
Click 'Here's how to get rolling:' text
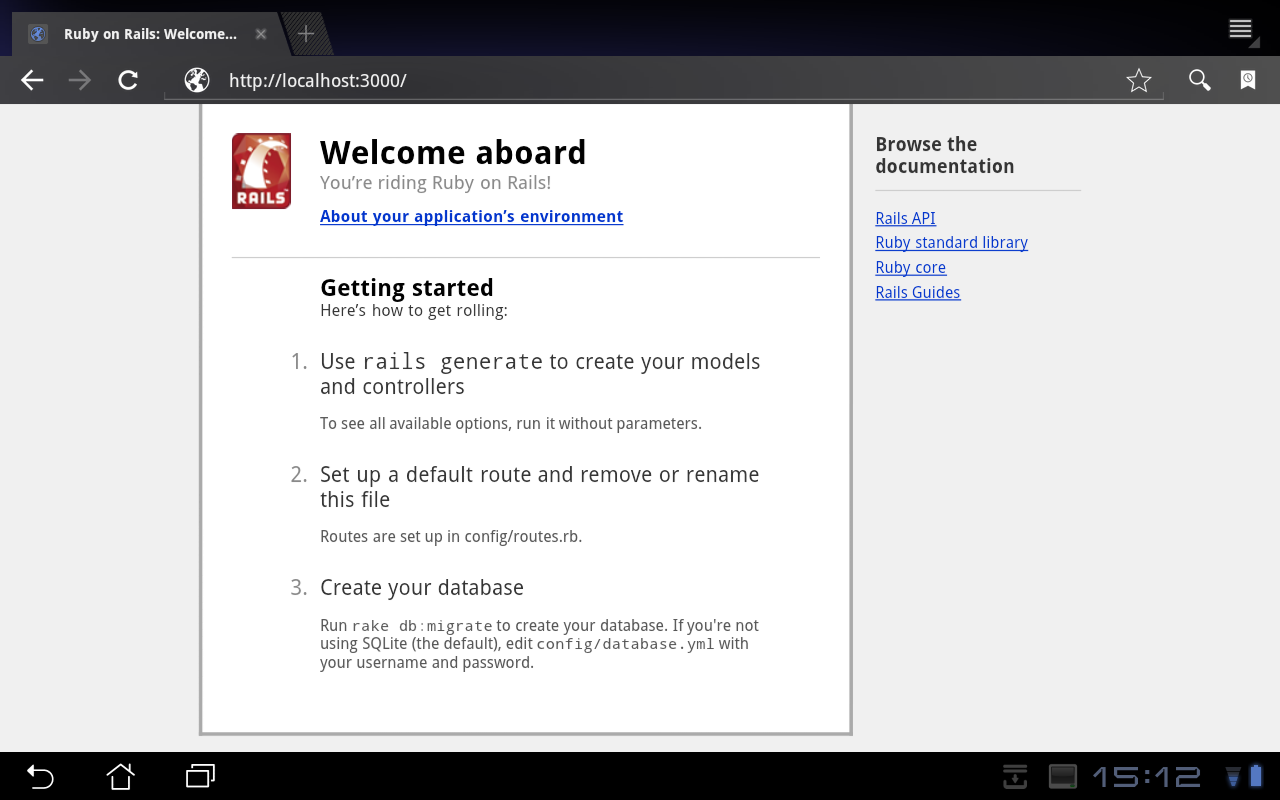[x=414, y=310]
